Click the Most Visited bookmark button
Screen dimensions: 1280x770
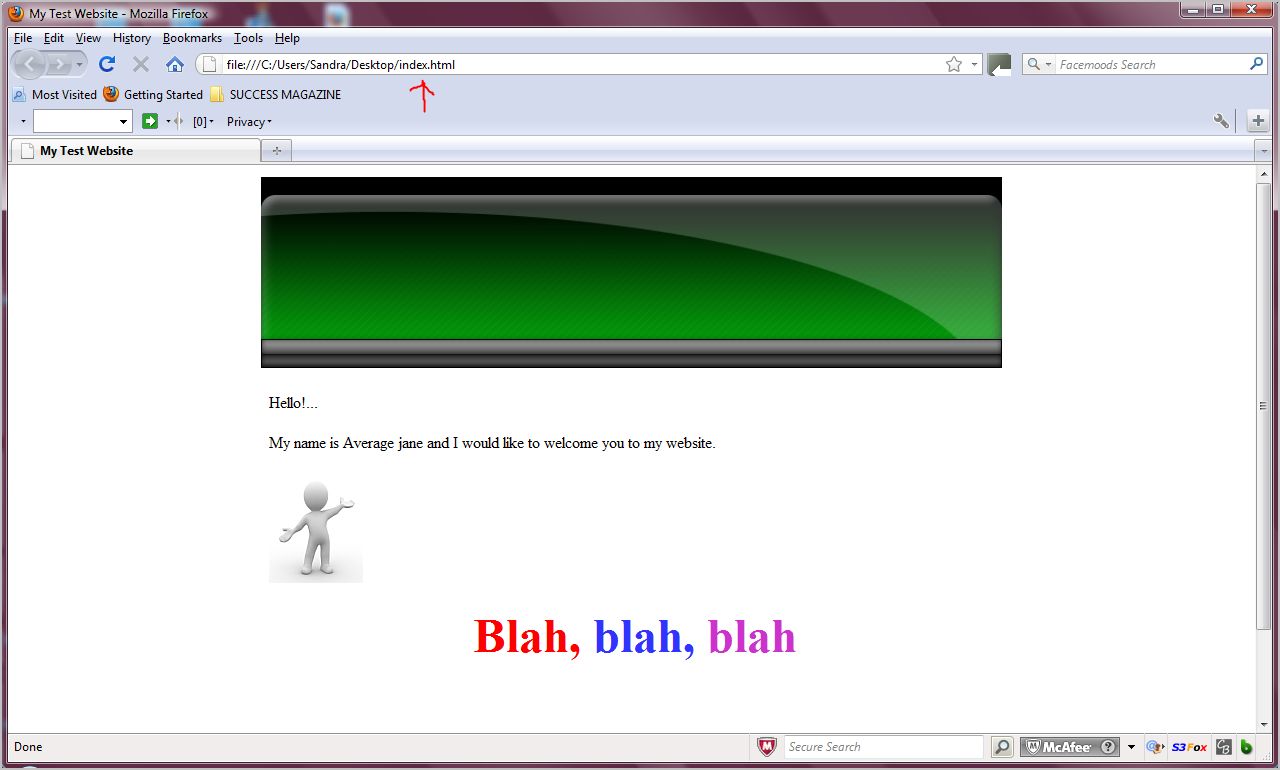click(x=55, y=95)
